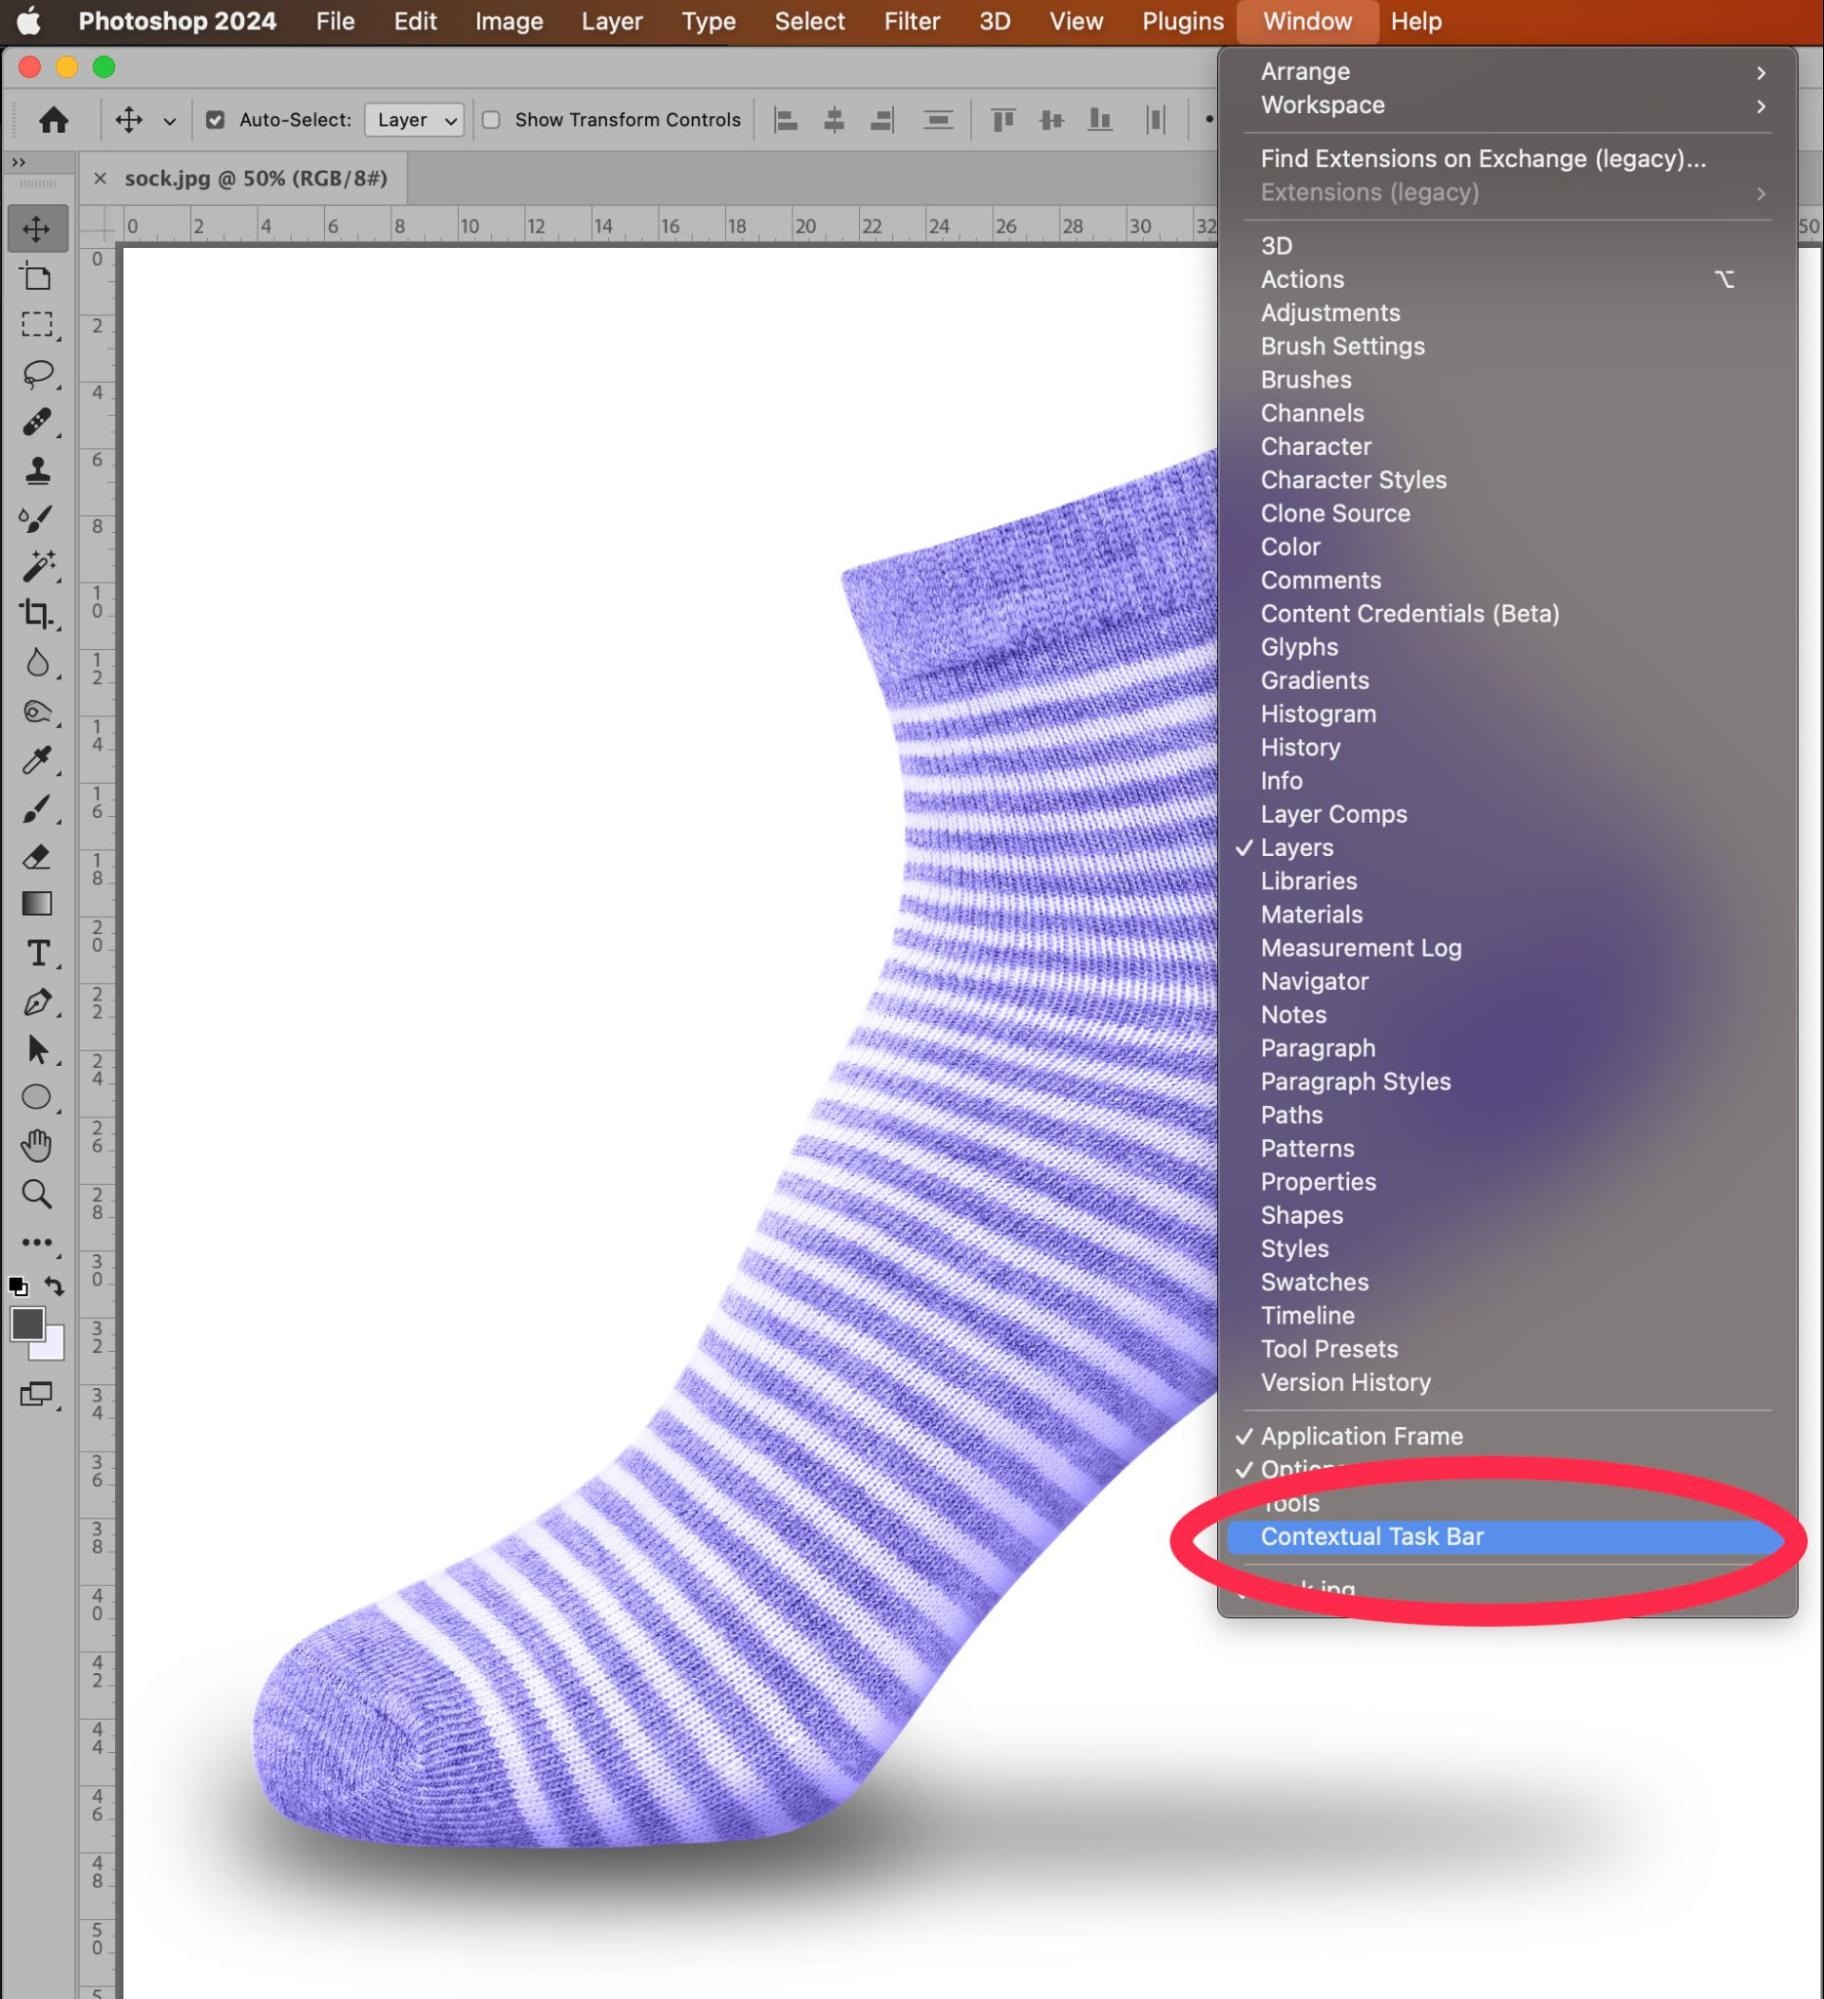1824x1999 pixels.
Task: Uncheck the Auto-Select checkbox
Action: tap(215, 120)
